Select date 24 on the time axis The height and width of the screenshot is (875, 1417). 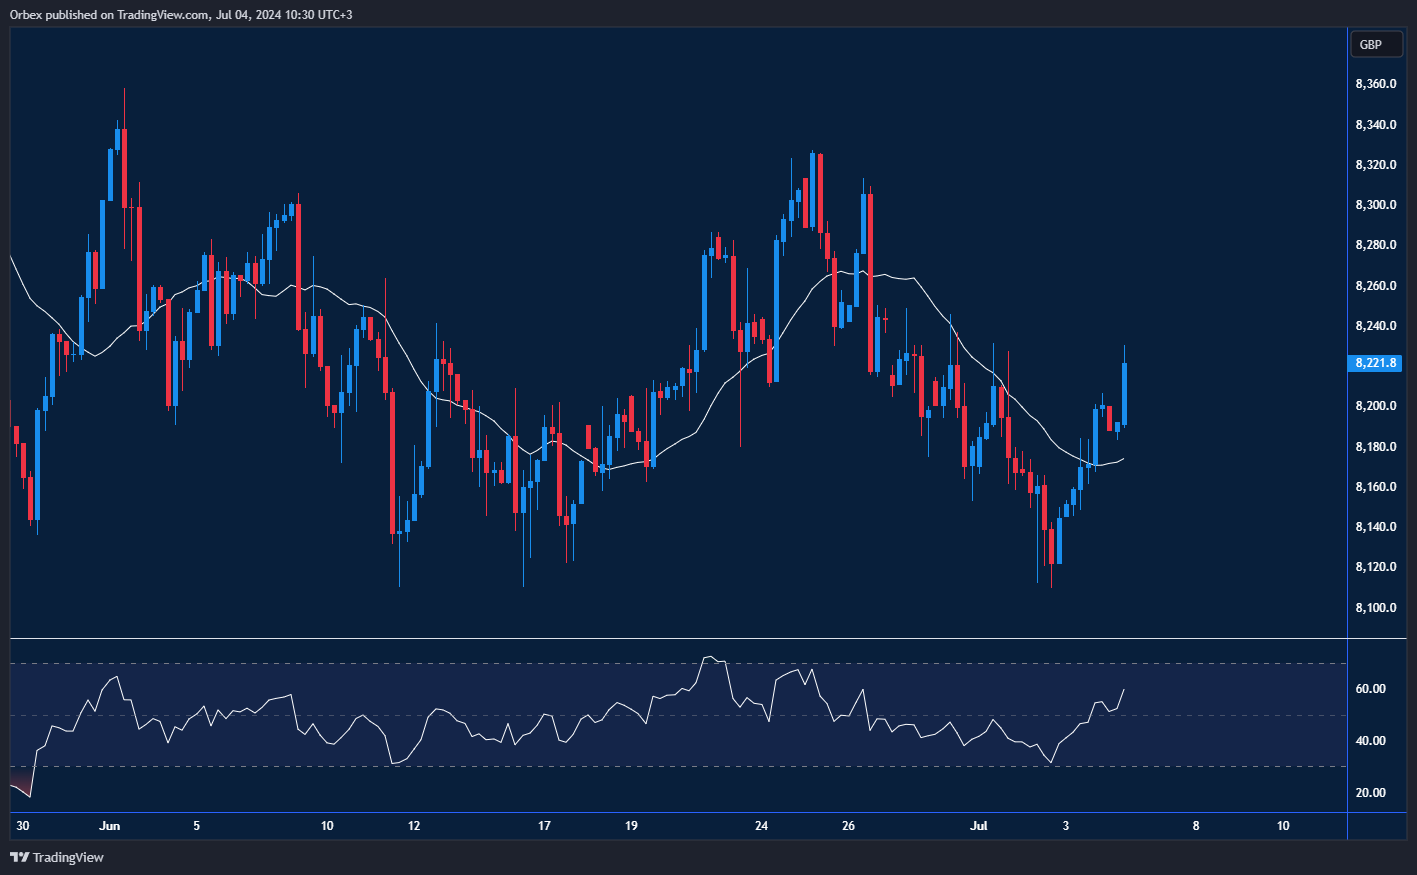tap(761, 826)
